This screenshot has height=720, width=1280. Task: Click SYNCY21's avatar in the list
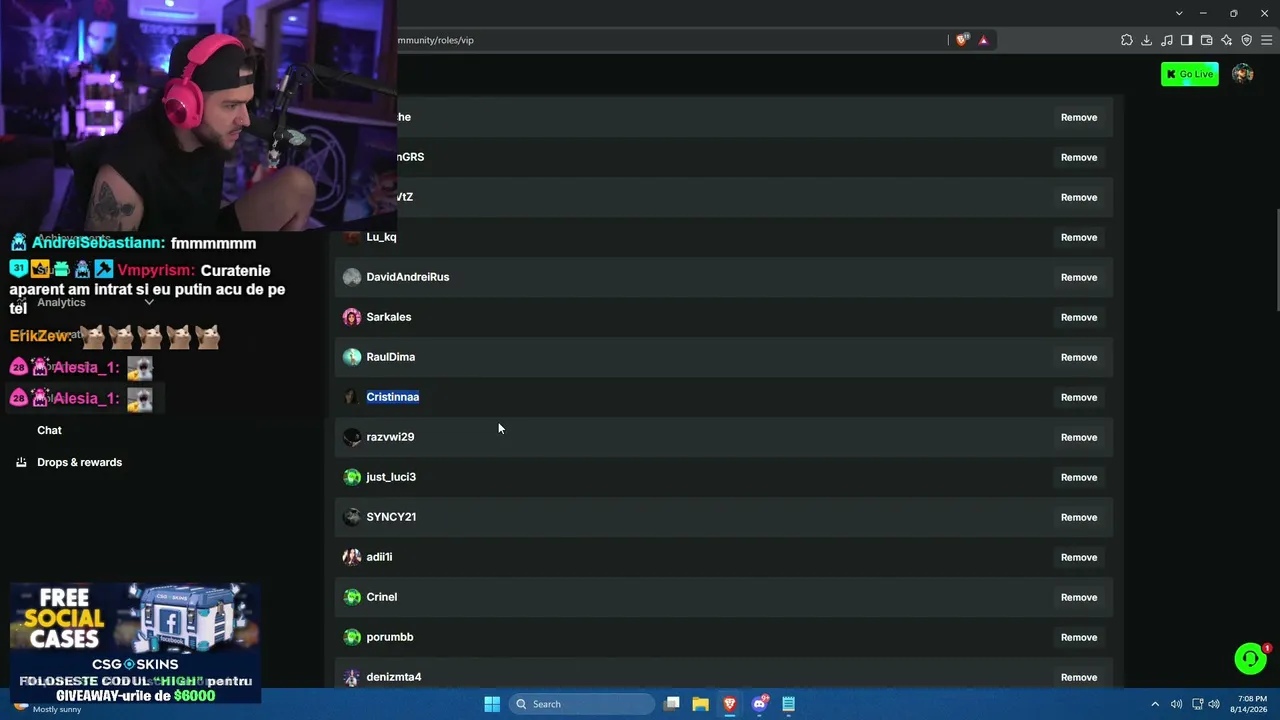coord(352,517)
